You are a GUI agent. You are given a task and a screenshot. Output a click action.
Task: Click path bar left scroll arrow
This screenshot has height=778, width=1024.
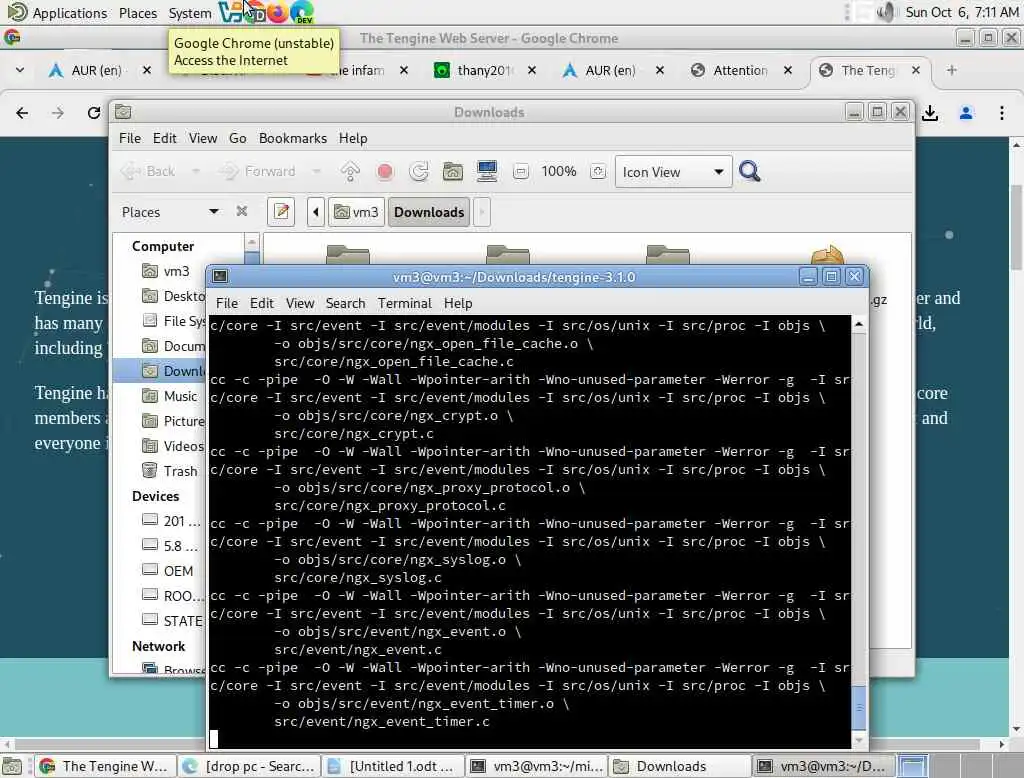(316, 212)
